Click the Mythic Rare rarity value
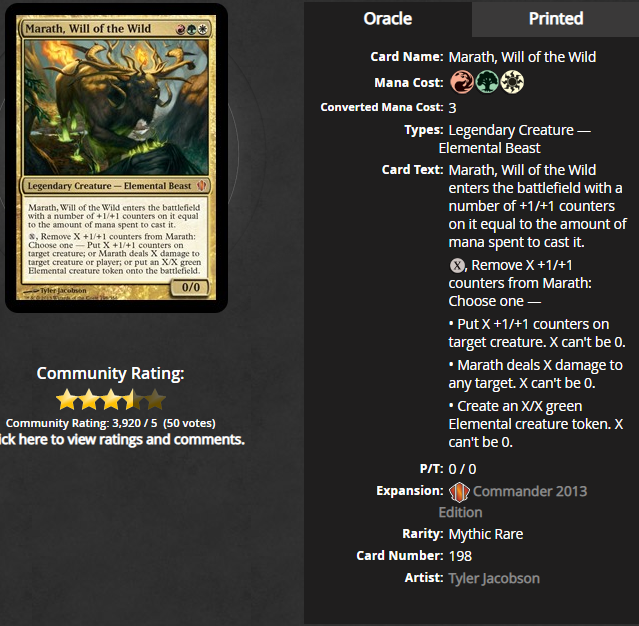Viewport: 639px width, 626px height. [486, 534]
